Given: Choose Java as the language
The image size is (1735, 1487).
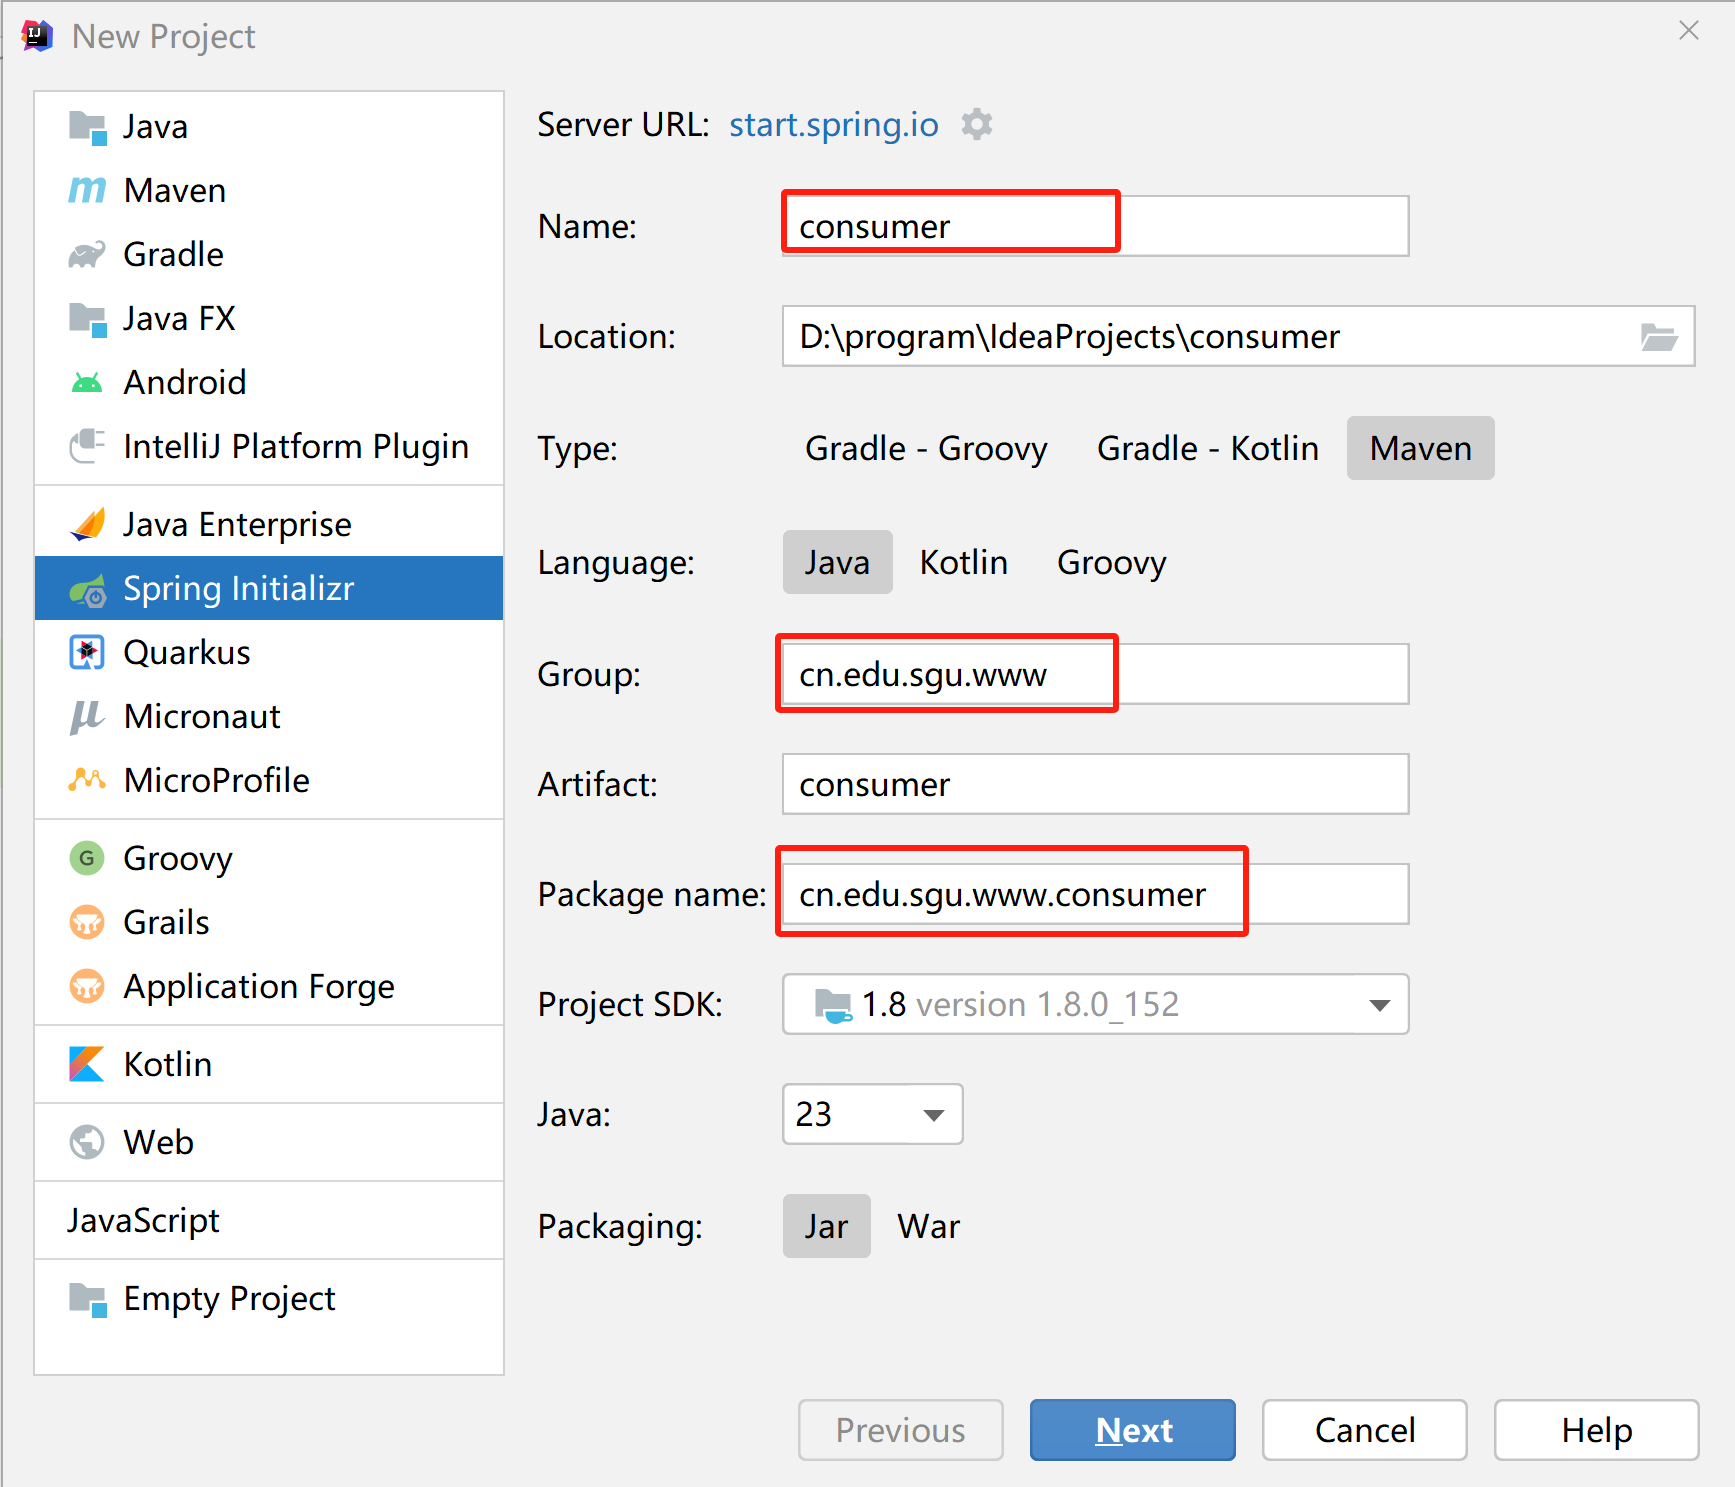Looking at the screenshot, I should tap(837, 562).
